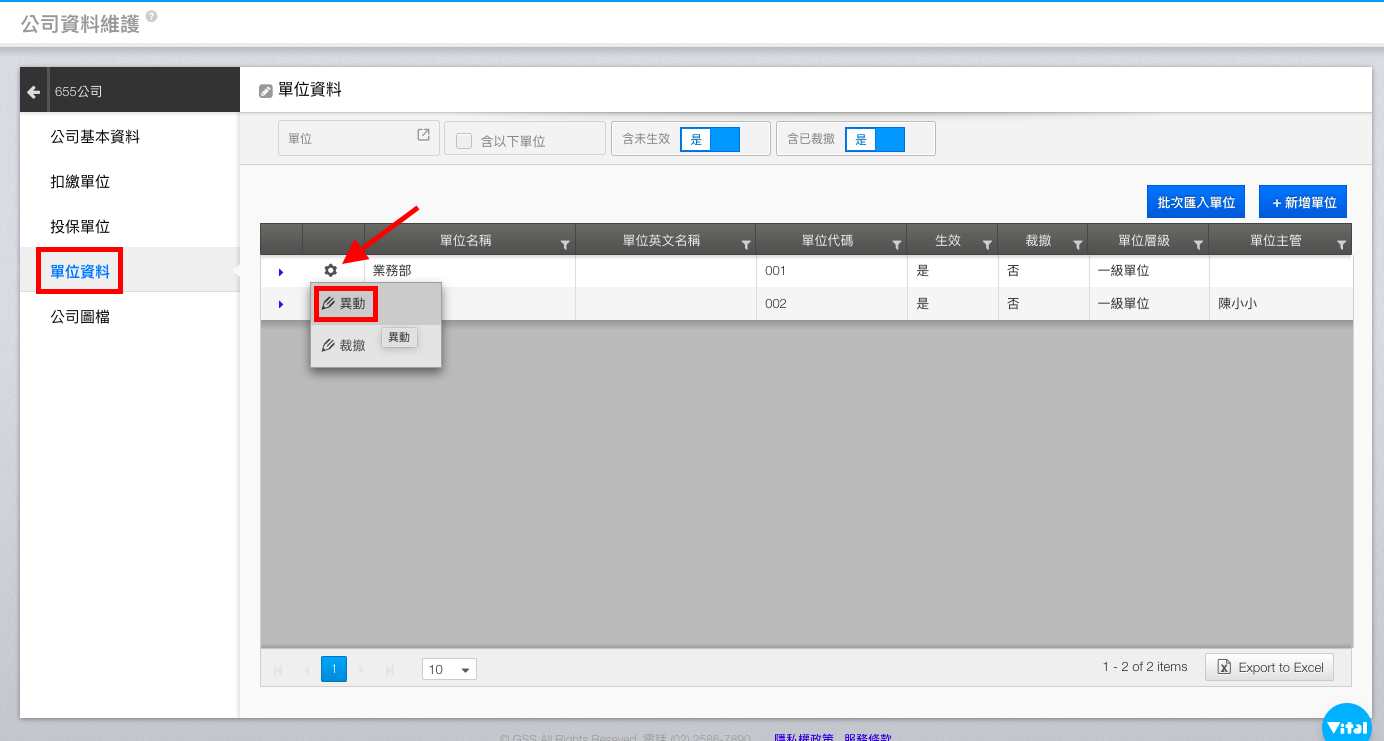Select 異動 from the context menu
The width and height of the screenshot is (1384, 741).
(346, 303)
